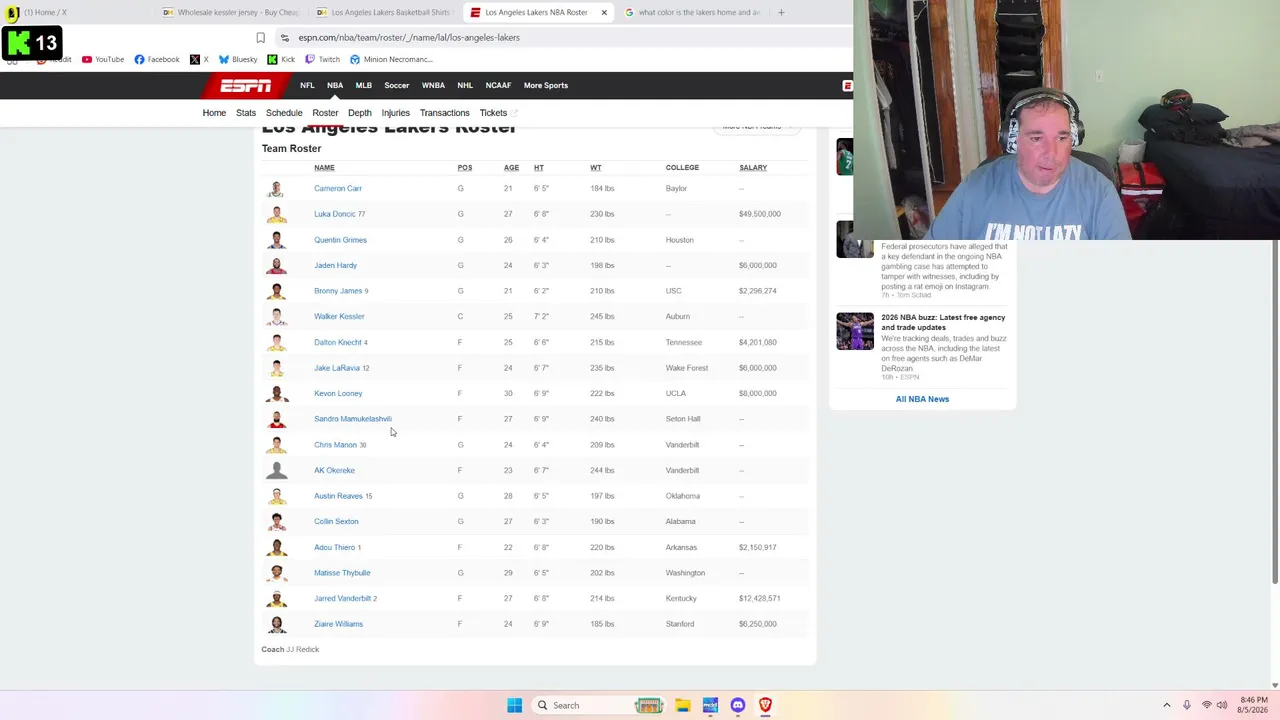Open the Bluesky bookmark
Image resolution: width=1280 pixels, height=720 pixels.
tap(238, 59)
